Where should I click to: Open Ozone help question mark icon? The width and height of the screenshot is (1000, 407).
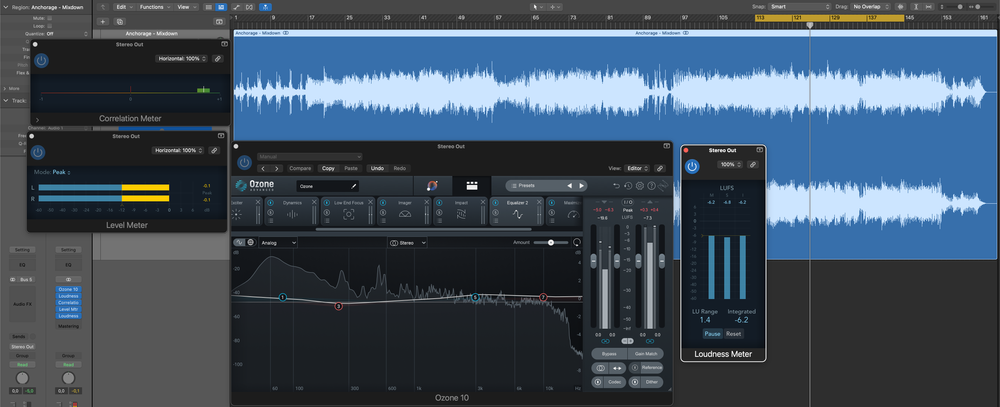651,186
